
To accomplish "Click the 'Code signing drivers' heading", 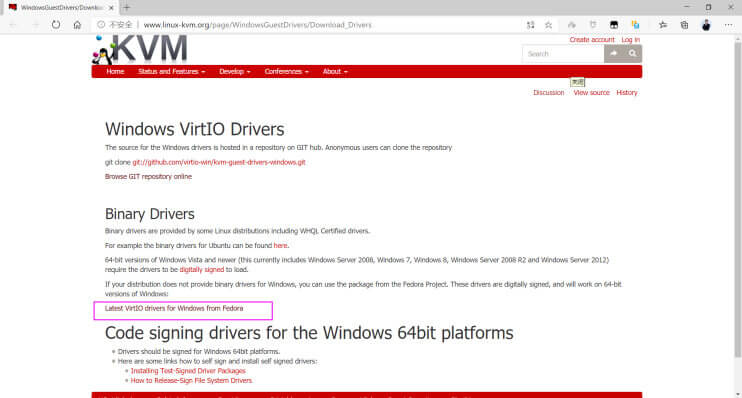I will click(309, 333).
